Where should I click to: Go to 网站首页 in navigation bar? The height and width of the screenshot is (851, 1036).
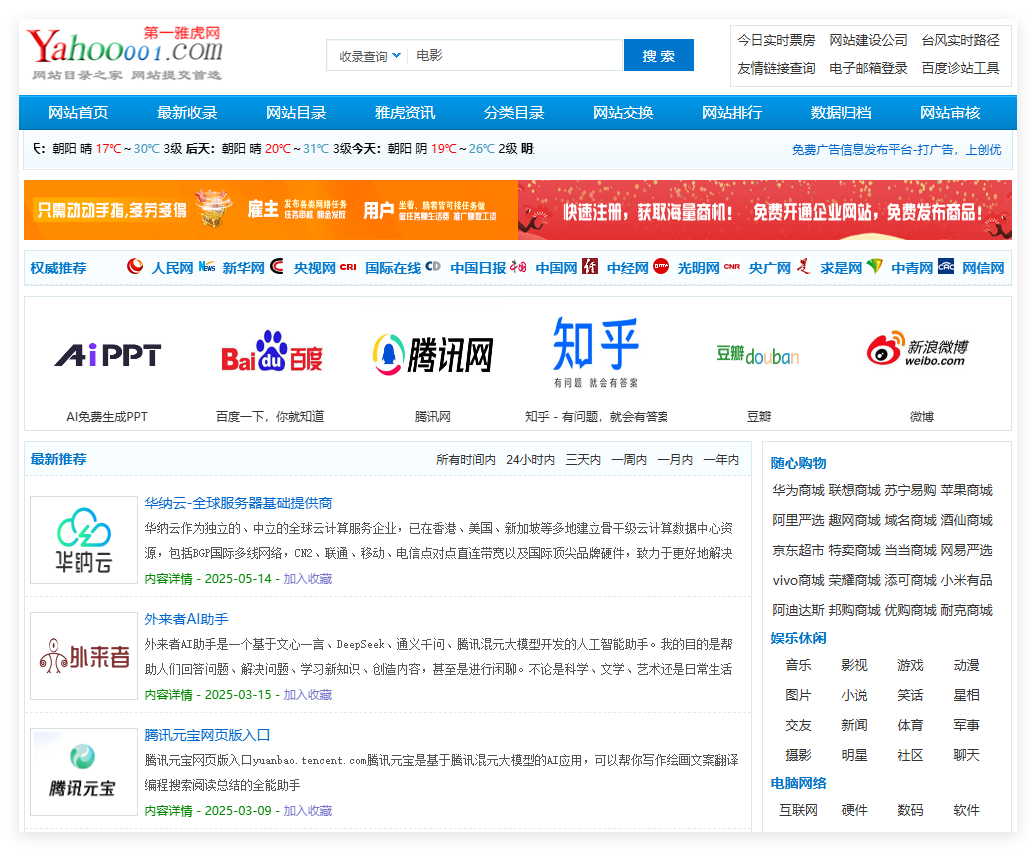coord(78,113)
